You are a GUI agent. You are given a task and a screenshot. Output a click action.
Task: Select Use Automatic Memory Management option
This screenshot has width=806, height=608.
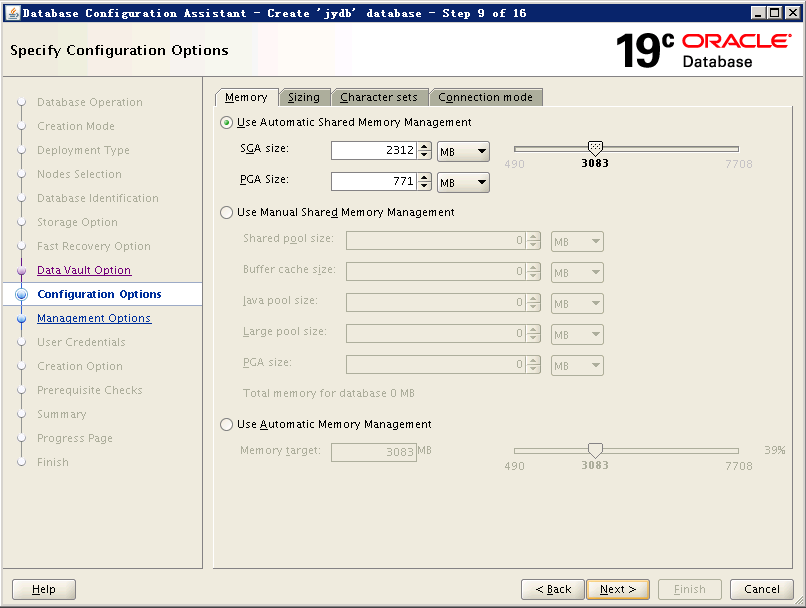click(x=227, y=425)
